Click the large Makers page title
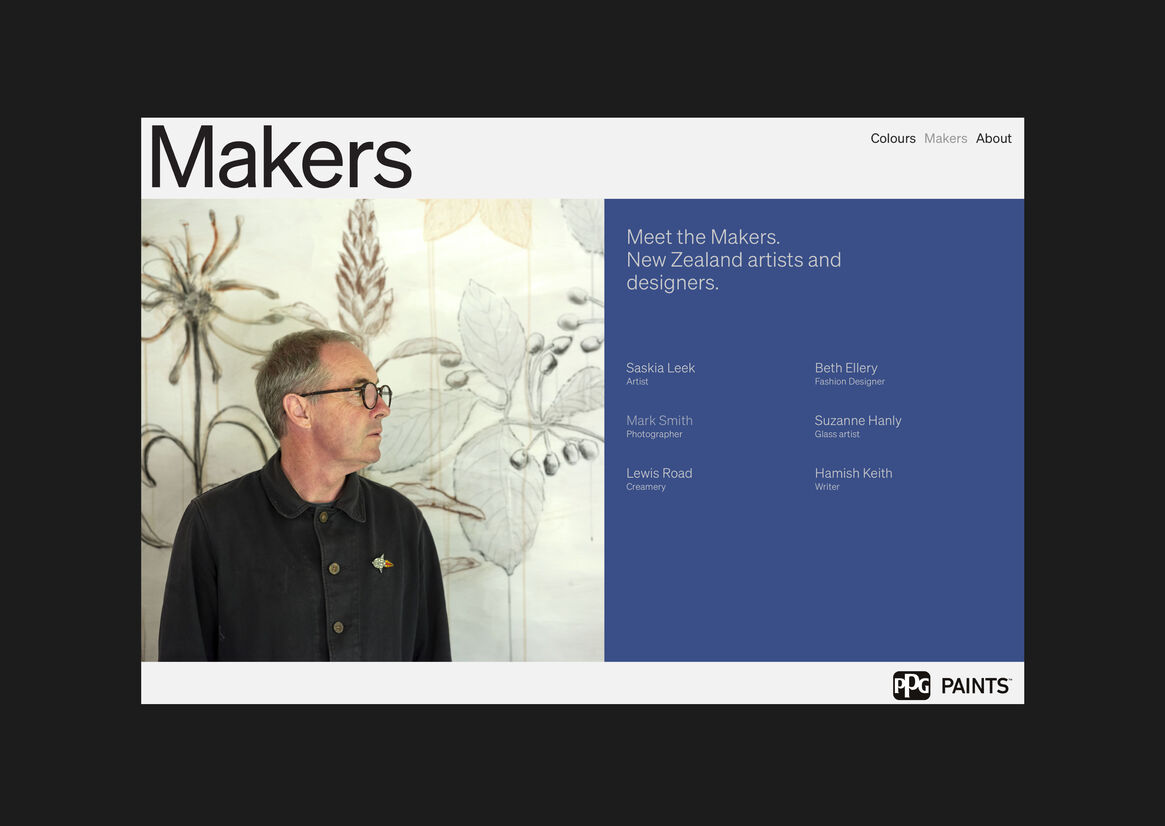 [280, 158]
